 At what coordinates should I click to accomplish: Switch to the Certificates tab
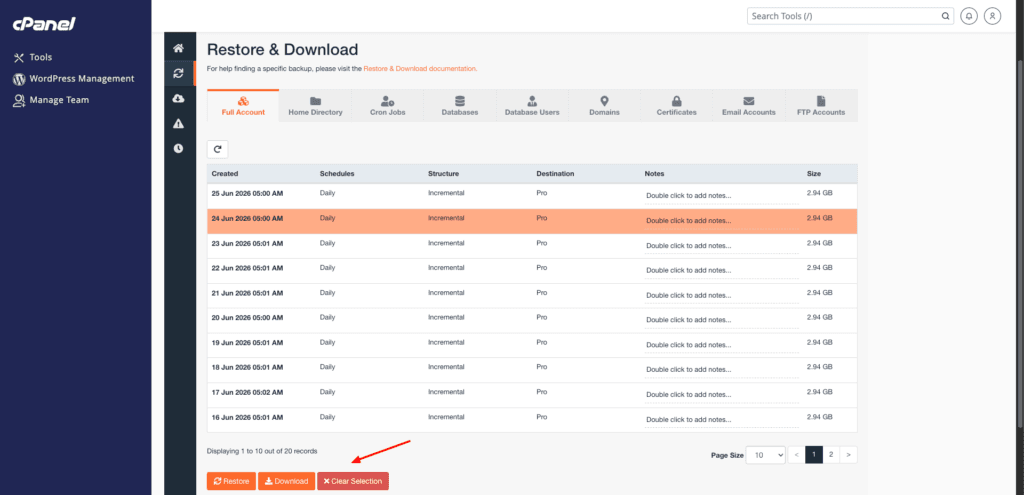point(677,106)
